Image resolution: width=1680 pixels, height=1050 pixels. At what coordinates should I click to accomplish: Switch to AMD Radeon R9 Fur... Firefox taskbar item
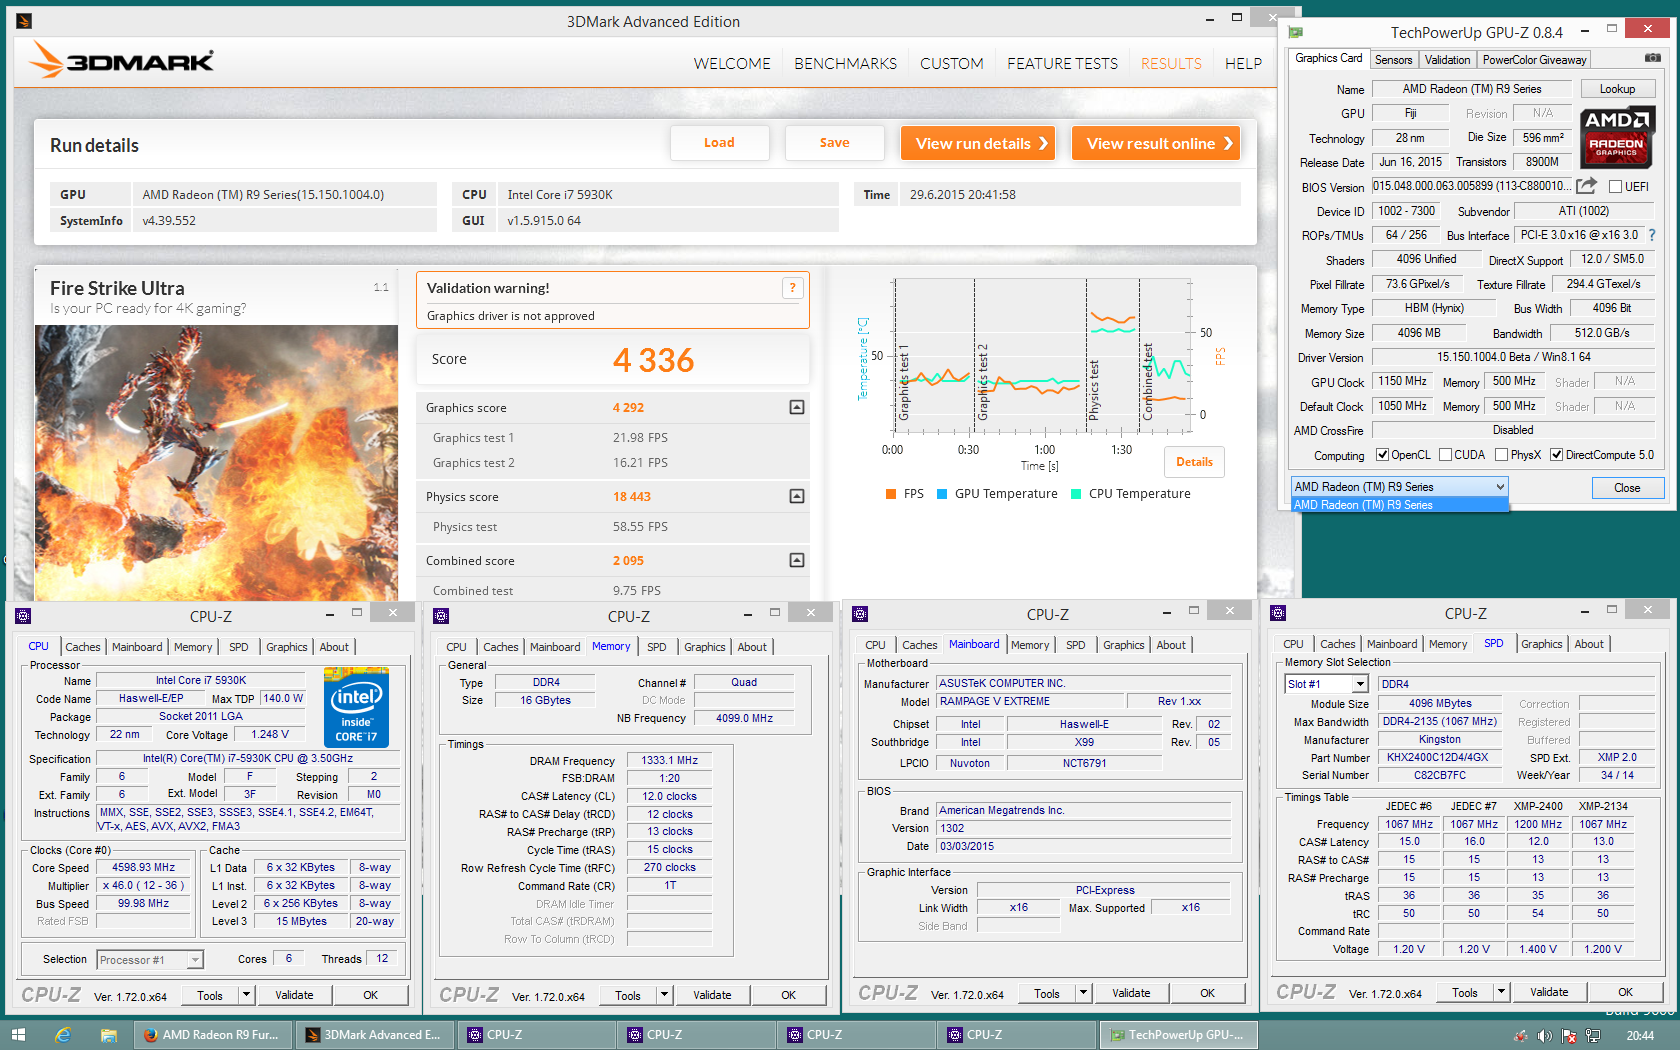coord(214,1035)
